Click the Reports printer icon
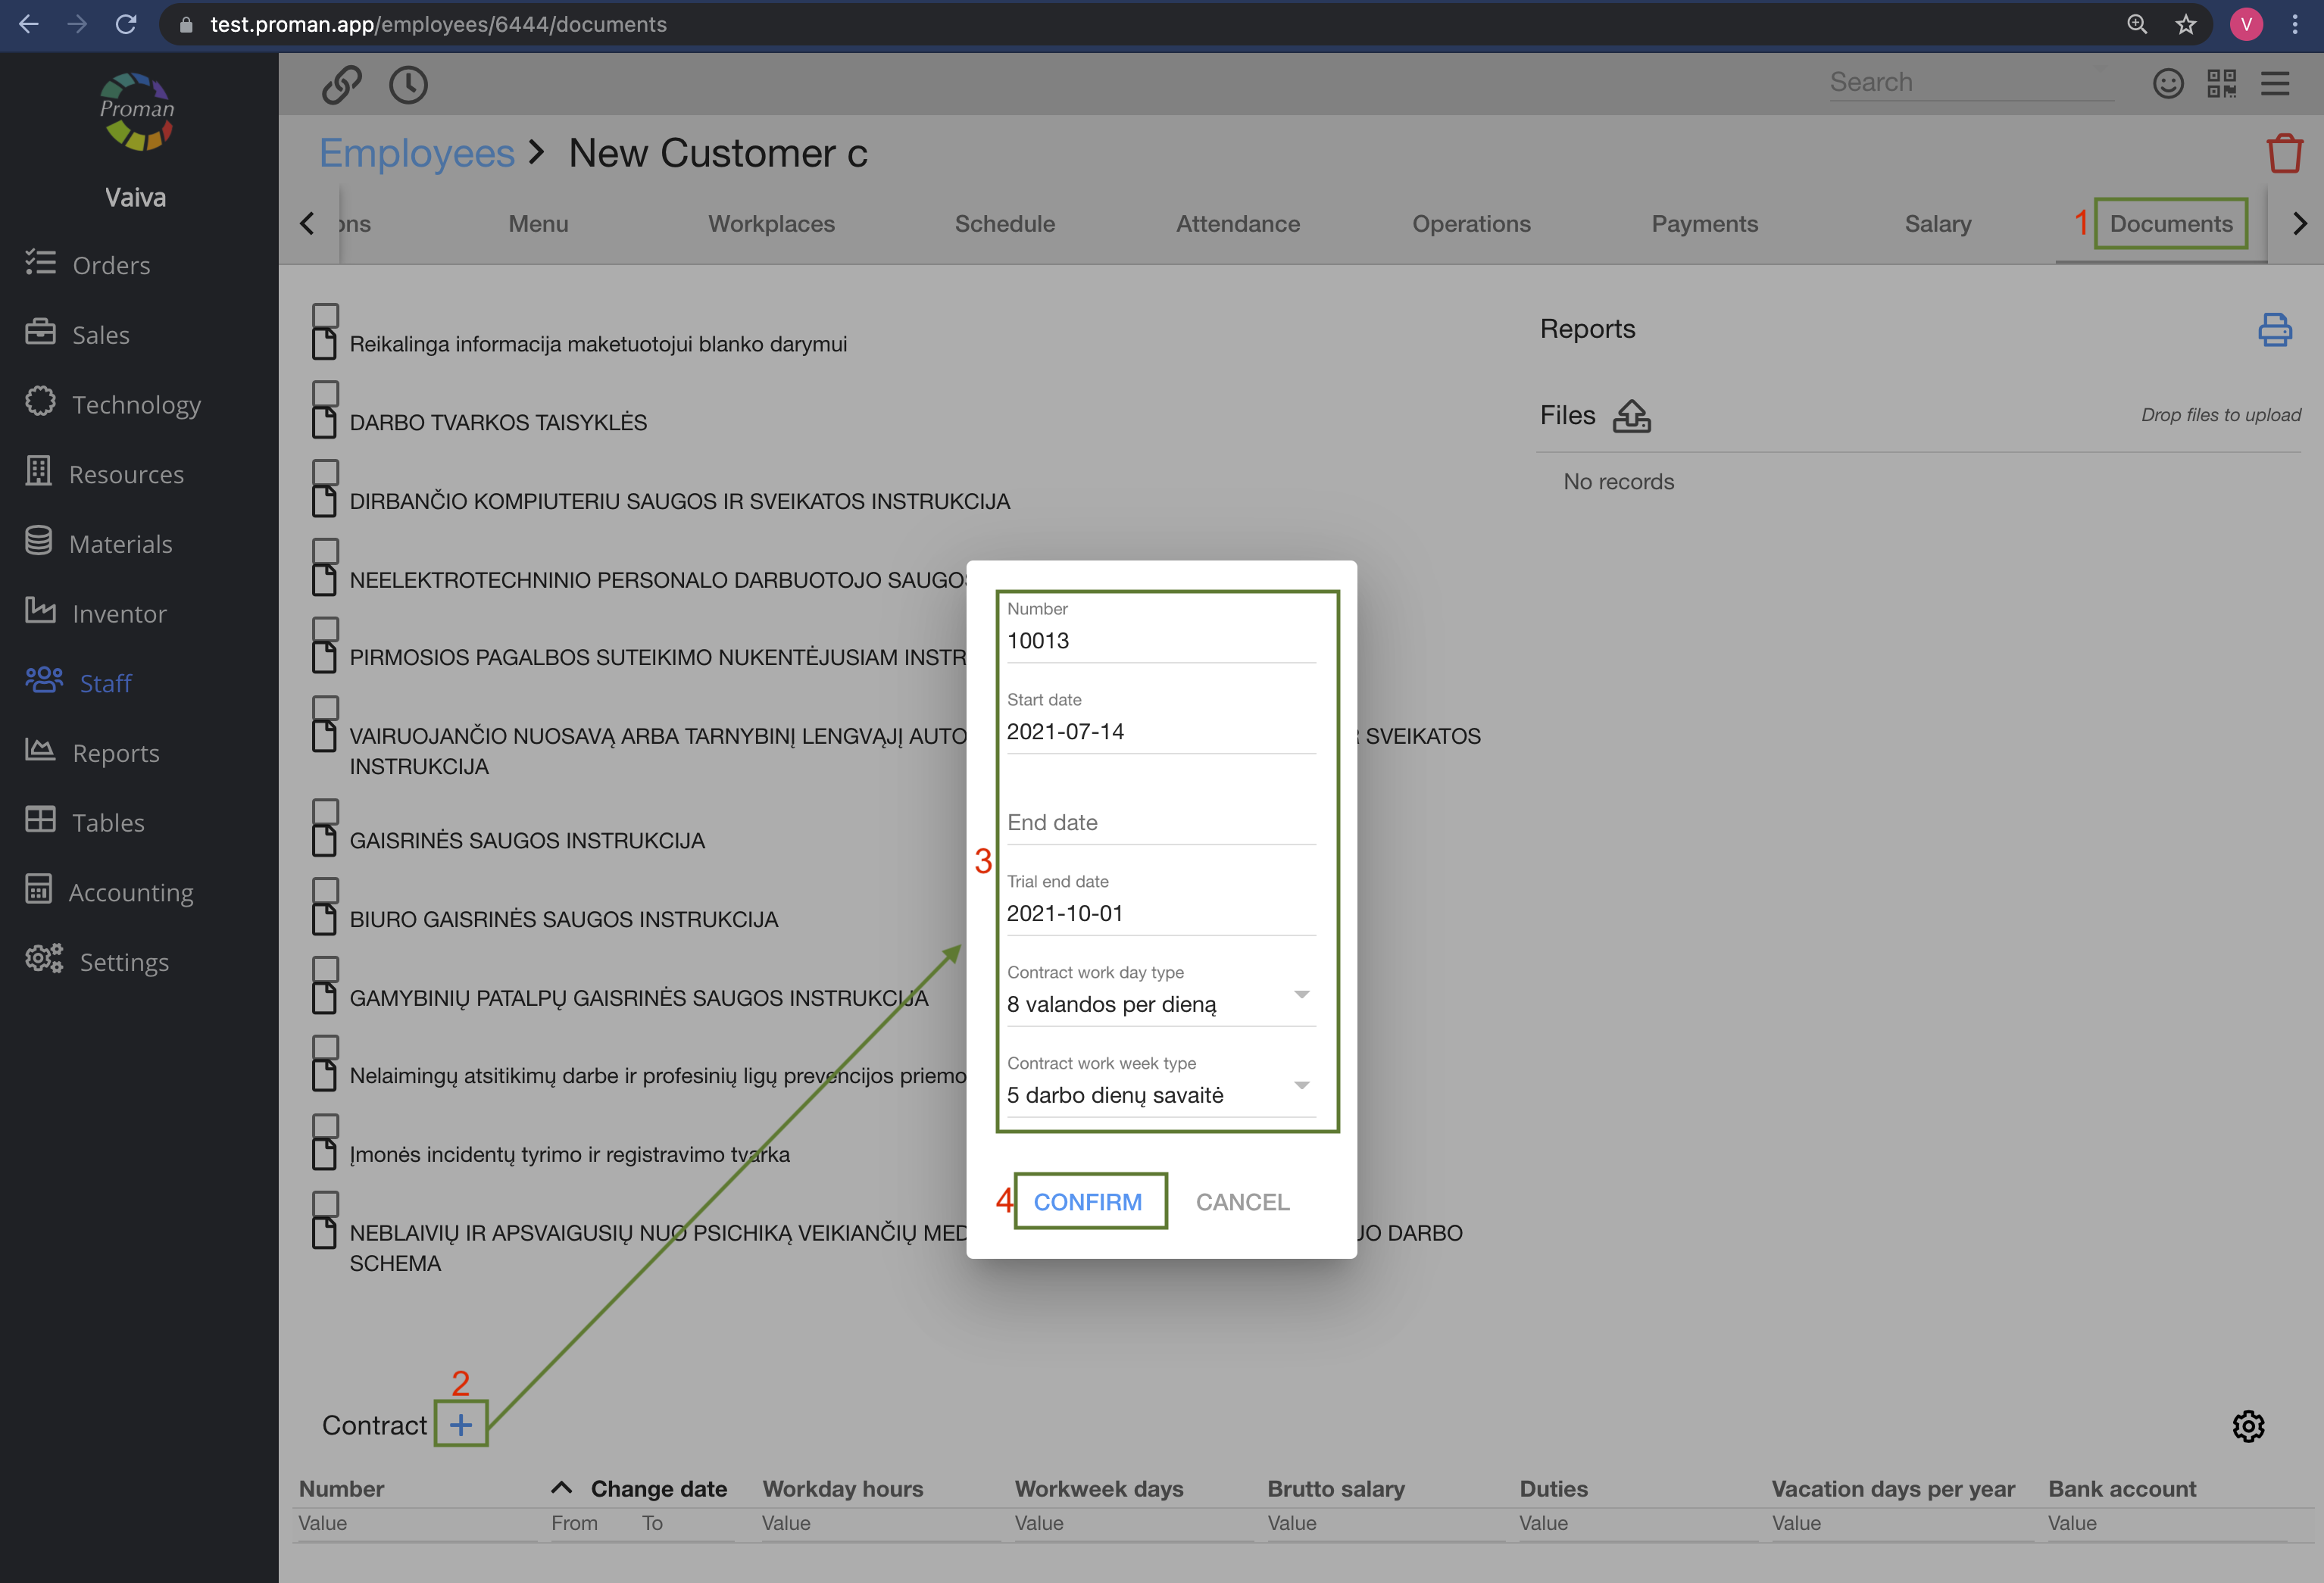This screenshot has width=2324, height=1583. click(2274, 329)
